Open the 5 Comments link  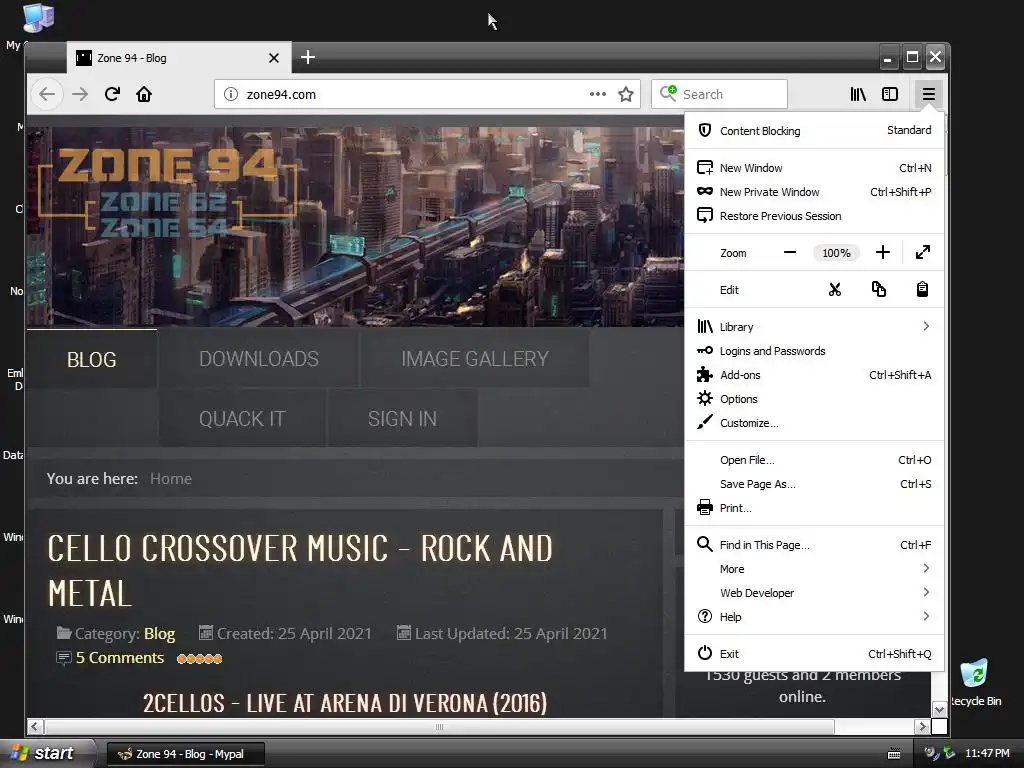click(x=120, y=658)
